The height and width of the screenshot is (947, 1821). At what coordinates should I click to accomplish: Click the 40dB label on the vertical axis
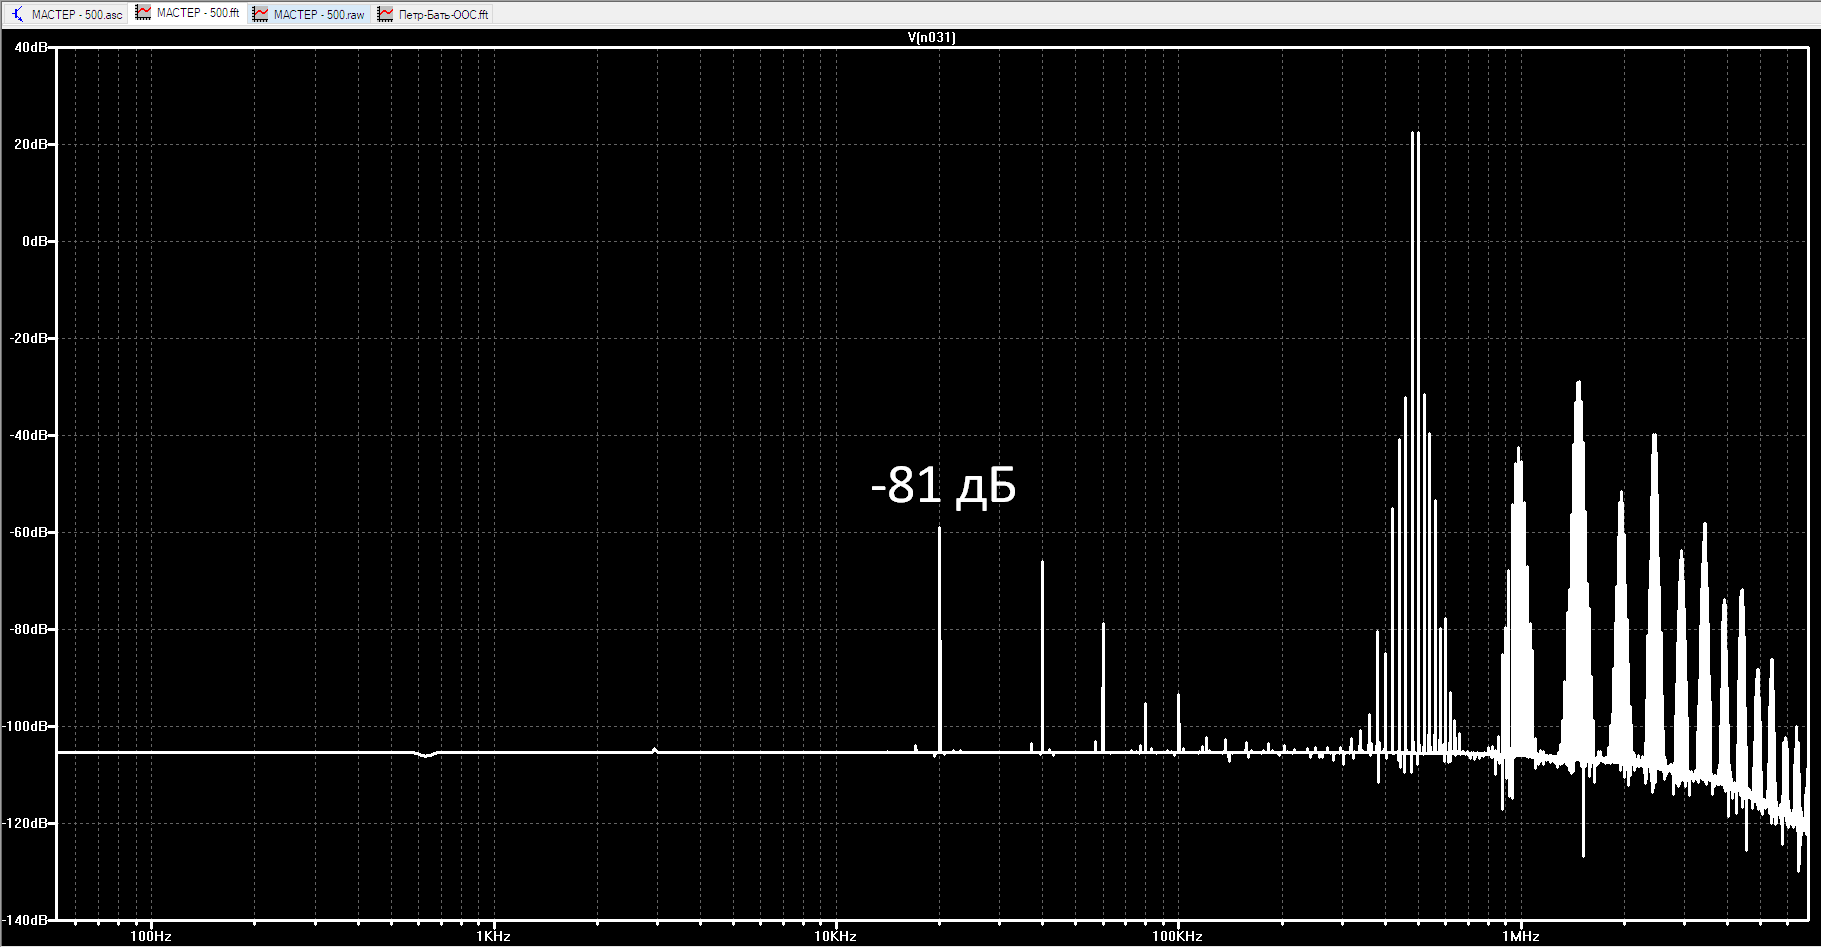tap(31, 47)
